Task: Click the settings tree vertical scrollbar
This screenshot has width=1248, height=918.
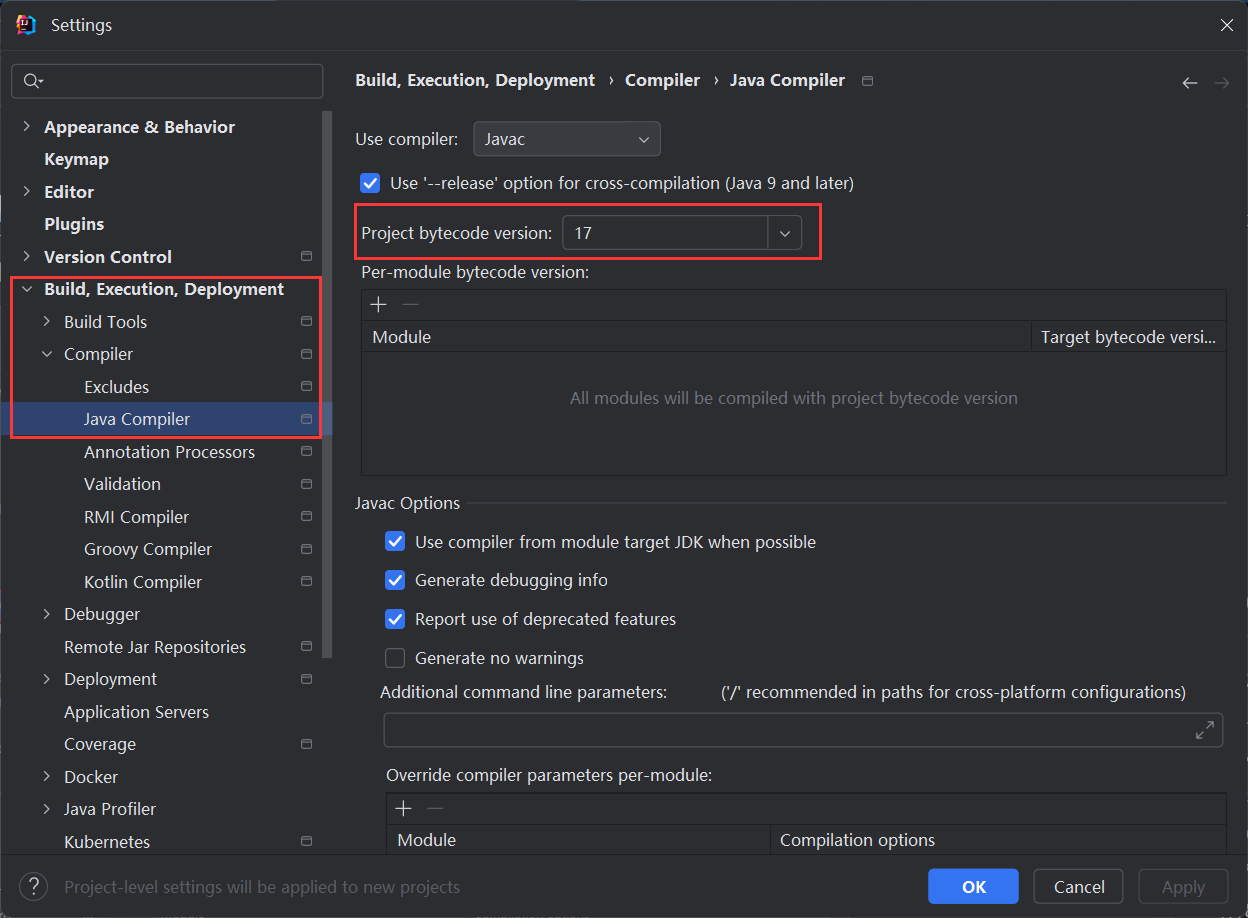Action: click(x=327, y=385)
